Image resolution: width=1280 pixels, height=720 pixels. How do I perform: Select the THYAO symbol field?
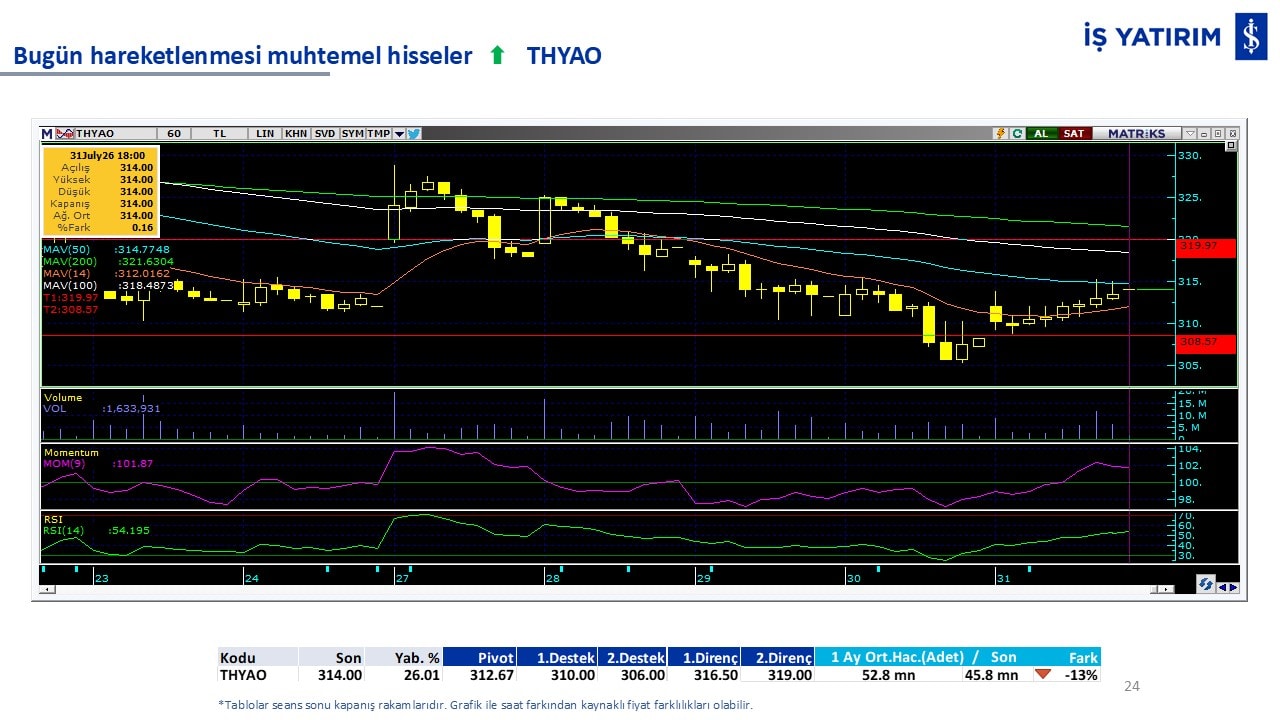tap(116, 133)
